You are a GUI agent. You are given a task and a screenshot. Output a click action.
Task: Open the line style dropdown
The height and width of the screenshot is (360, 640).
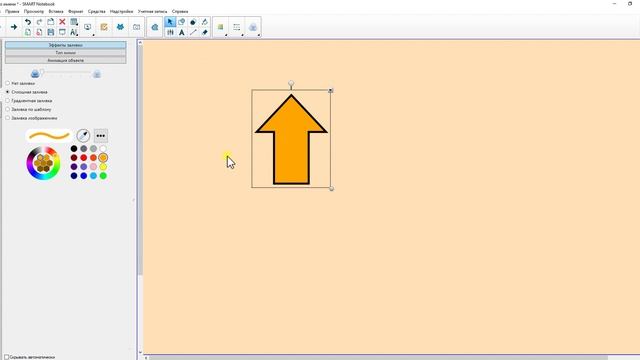coord(237,27)
